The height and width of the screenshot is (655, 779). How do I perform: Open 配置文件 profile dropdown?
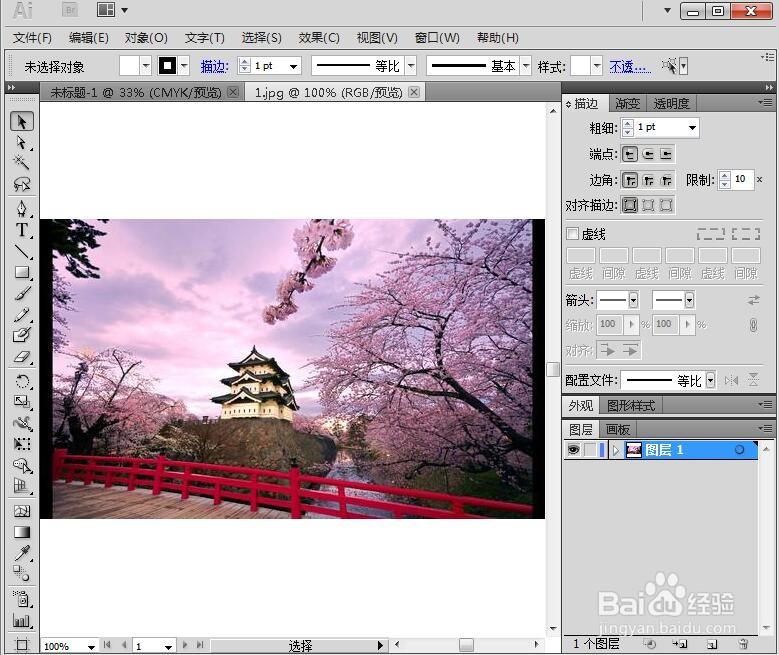pos(711,381)
